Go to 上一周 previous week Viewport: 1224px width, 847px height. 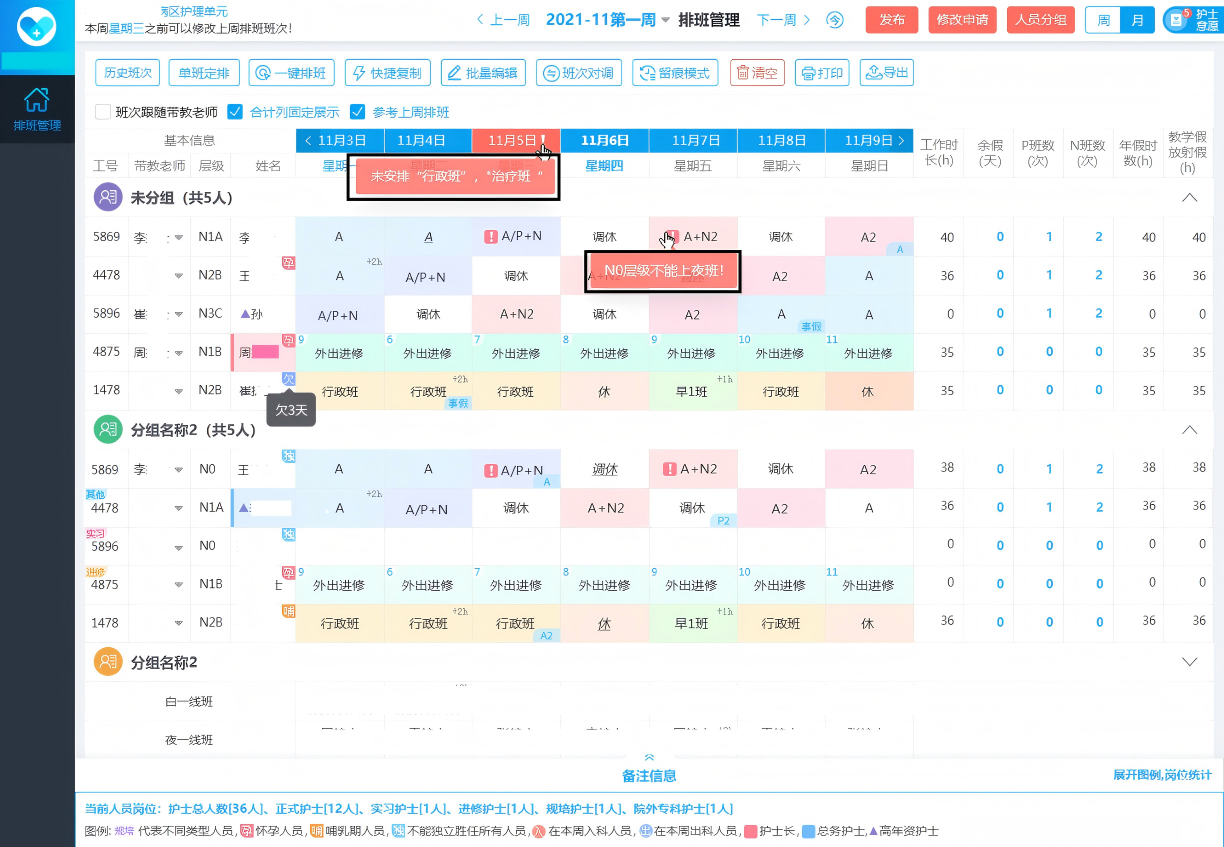pyautogui.click(x=503, y=20)
